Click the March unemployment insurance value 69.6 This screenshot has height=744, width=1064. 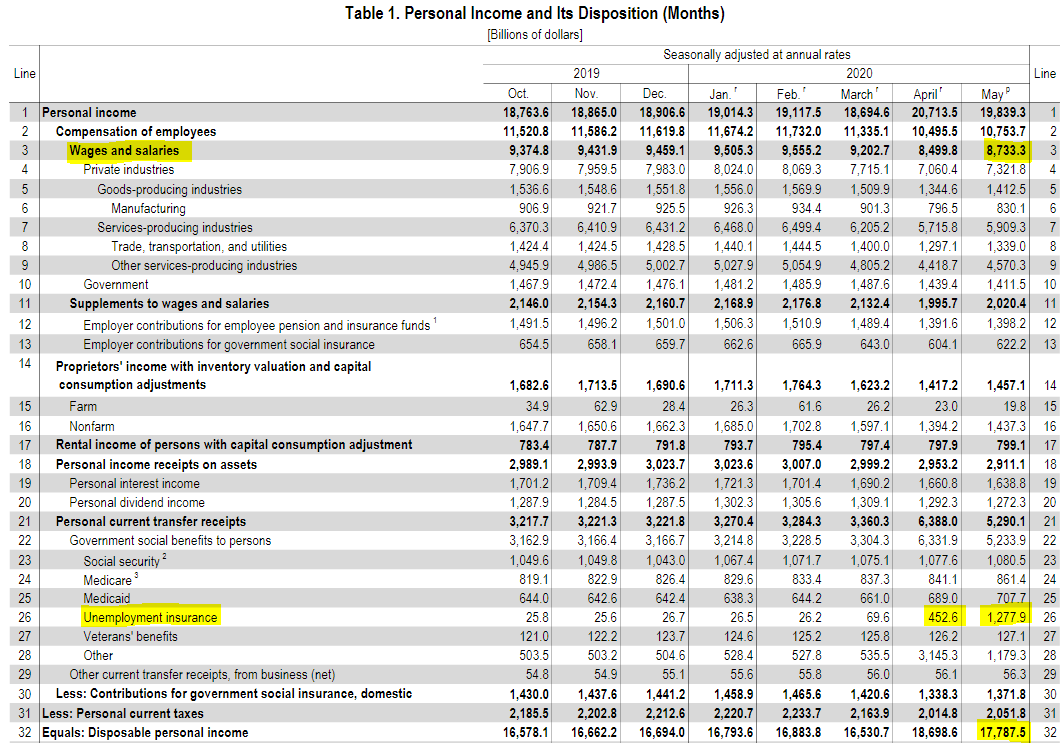(877, 618)
